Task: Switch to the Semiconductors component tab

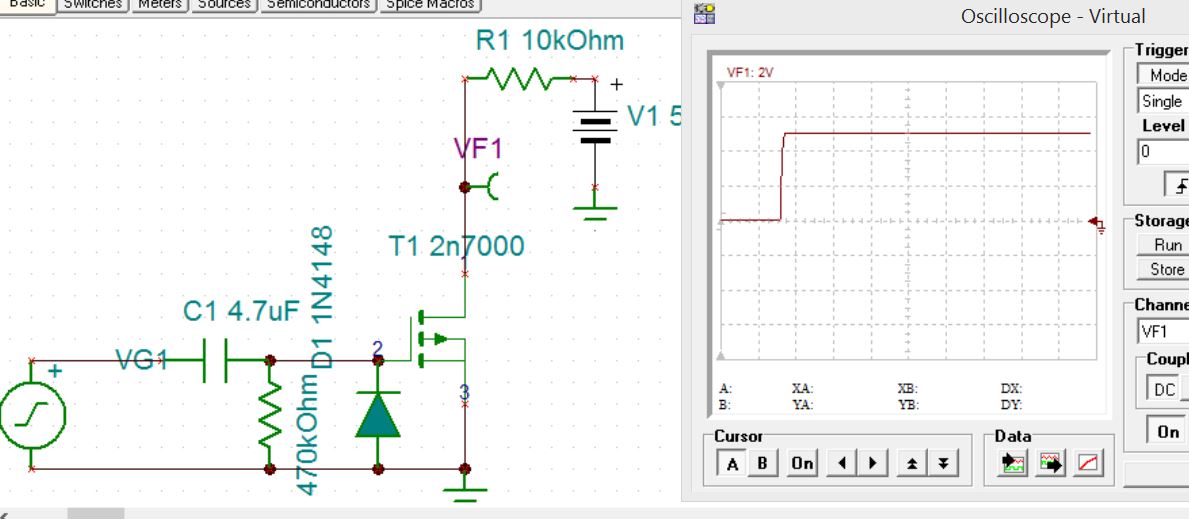Action: [318, 5]
